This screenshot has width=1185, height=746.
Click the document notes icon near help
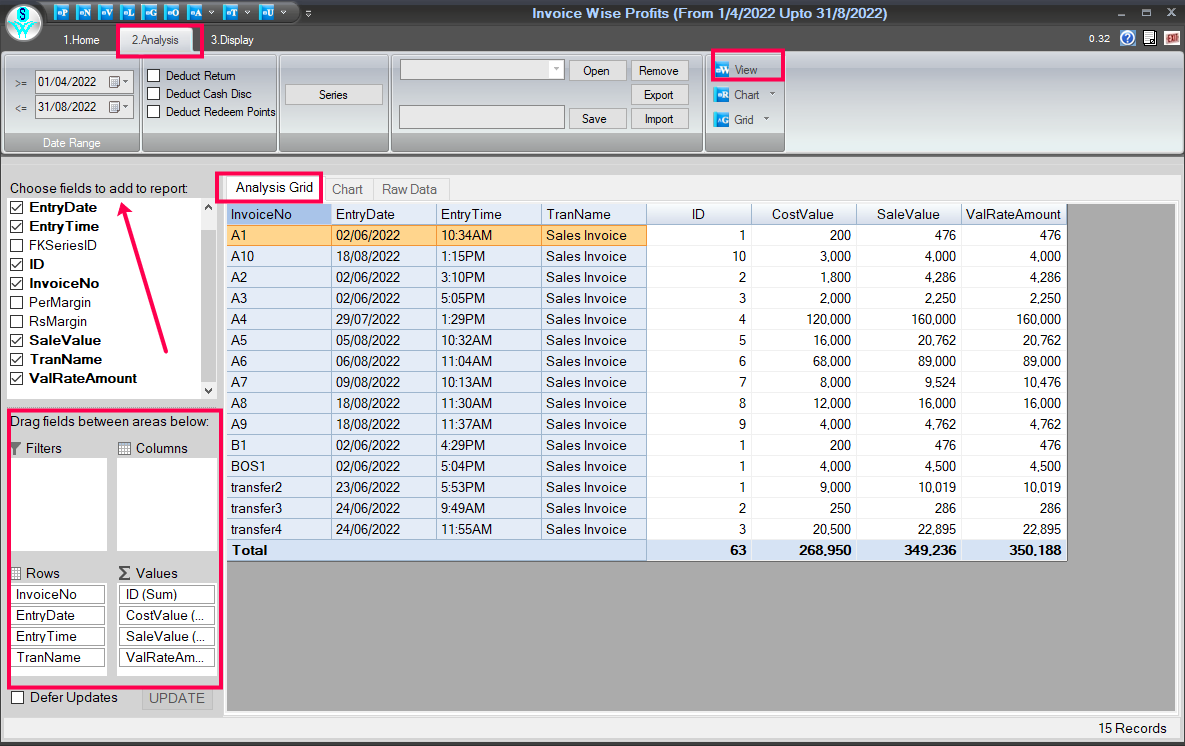click(x=1149, y=38)
